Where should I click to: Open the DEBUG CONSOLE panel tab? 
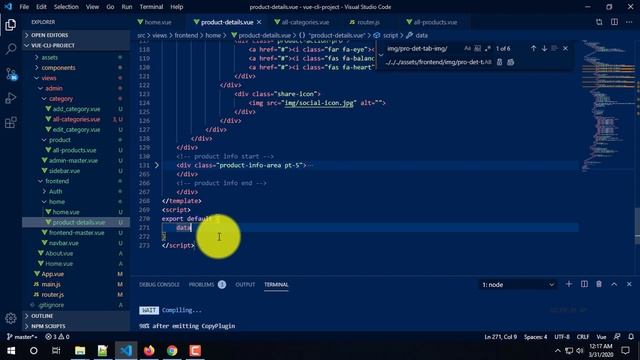(x=159, y=284)
